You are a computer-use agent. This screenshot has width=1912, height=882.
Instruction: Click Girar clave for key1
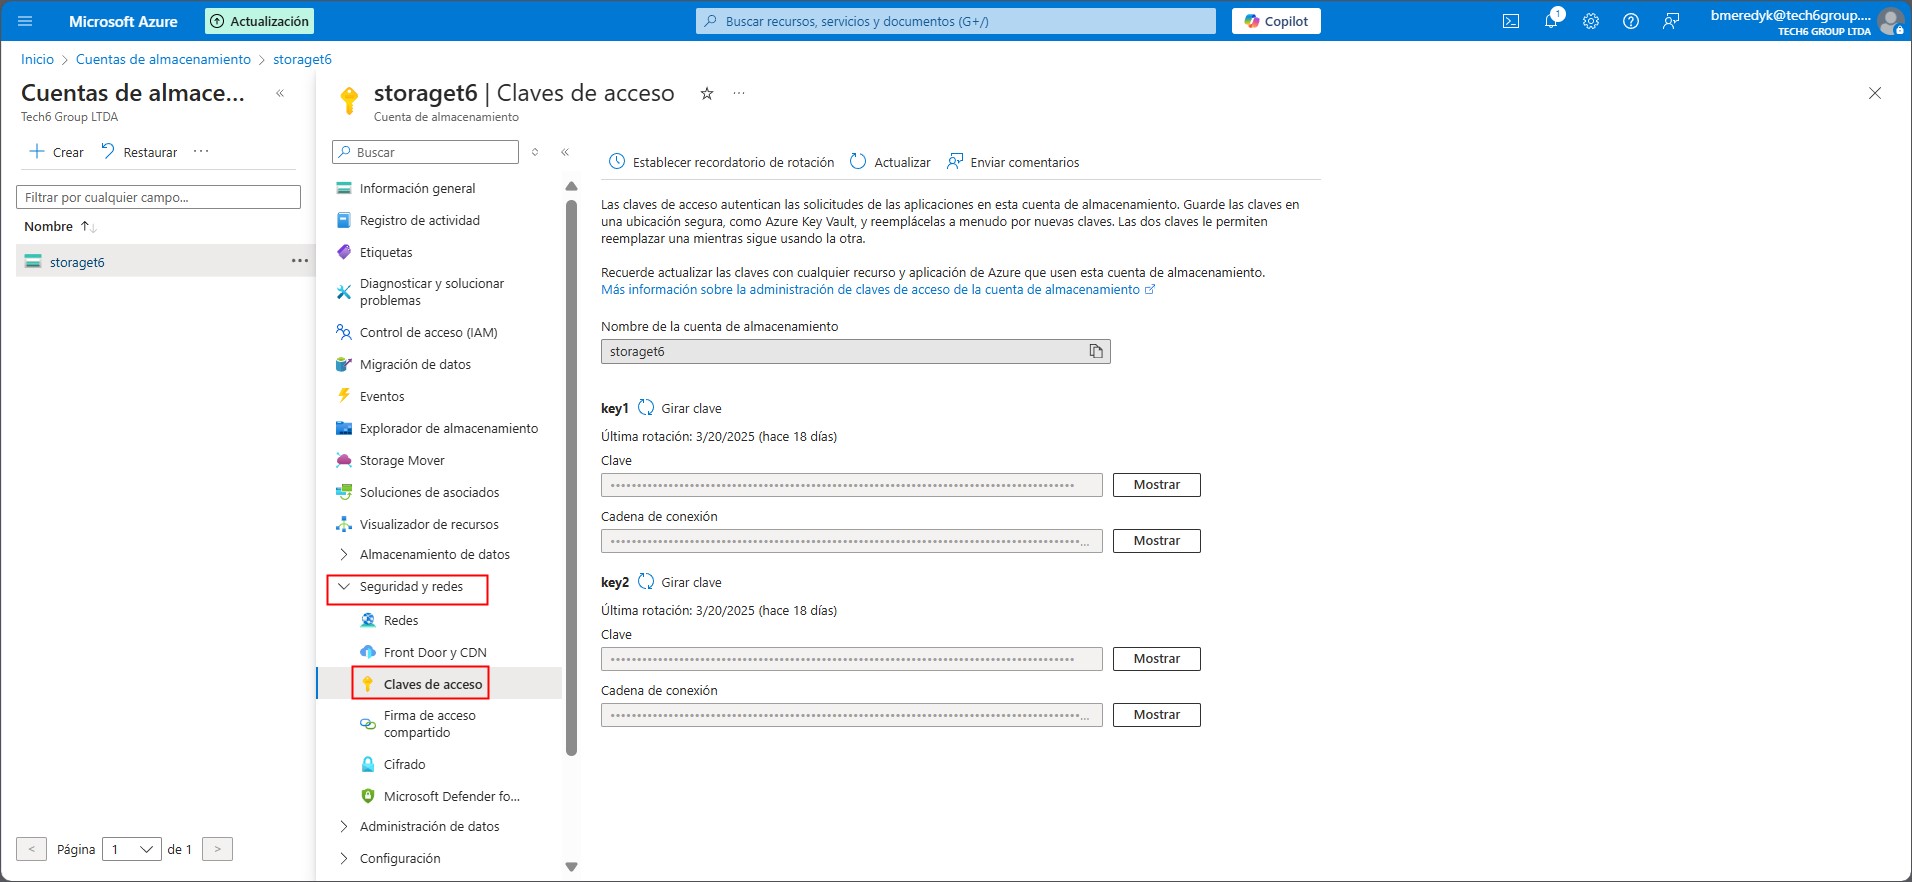pos(680,408)
